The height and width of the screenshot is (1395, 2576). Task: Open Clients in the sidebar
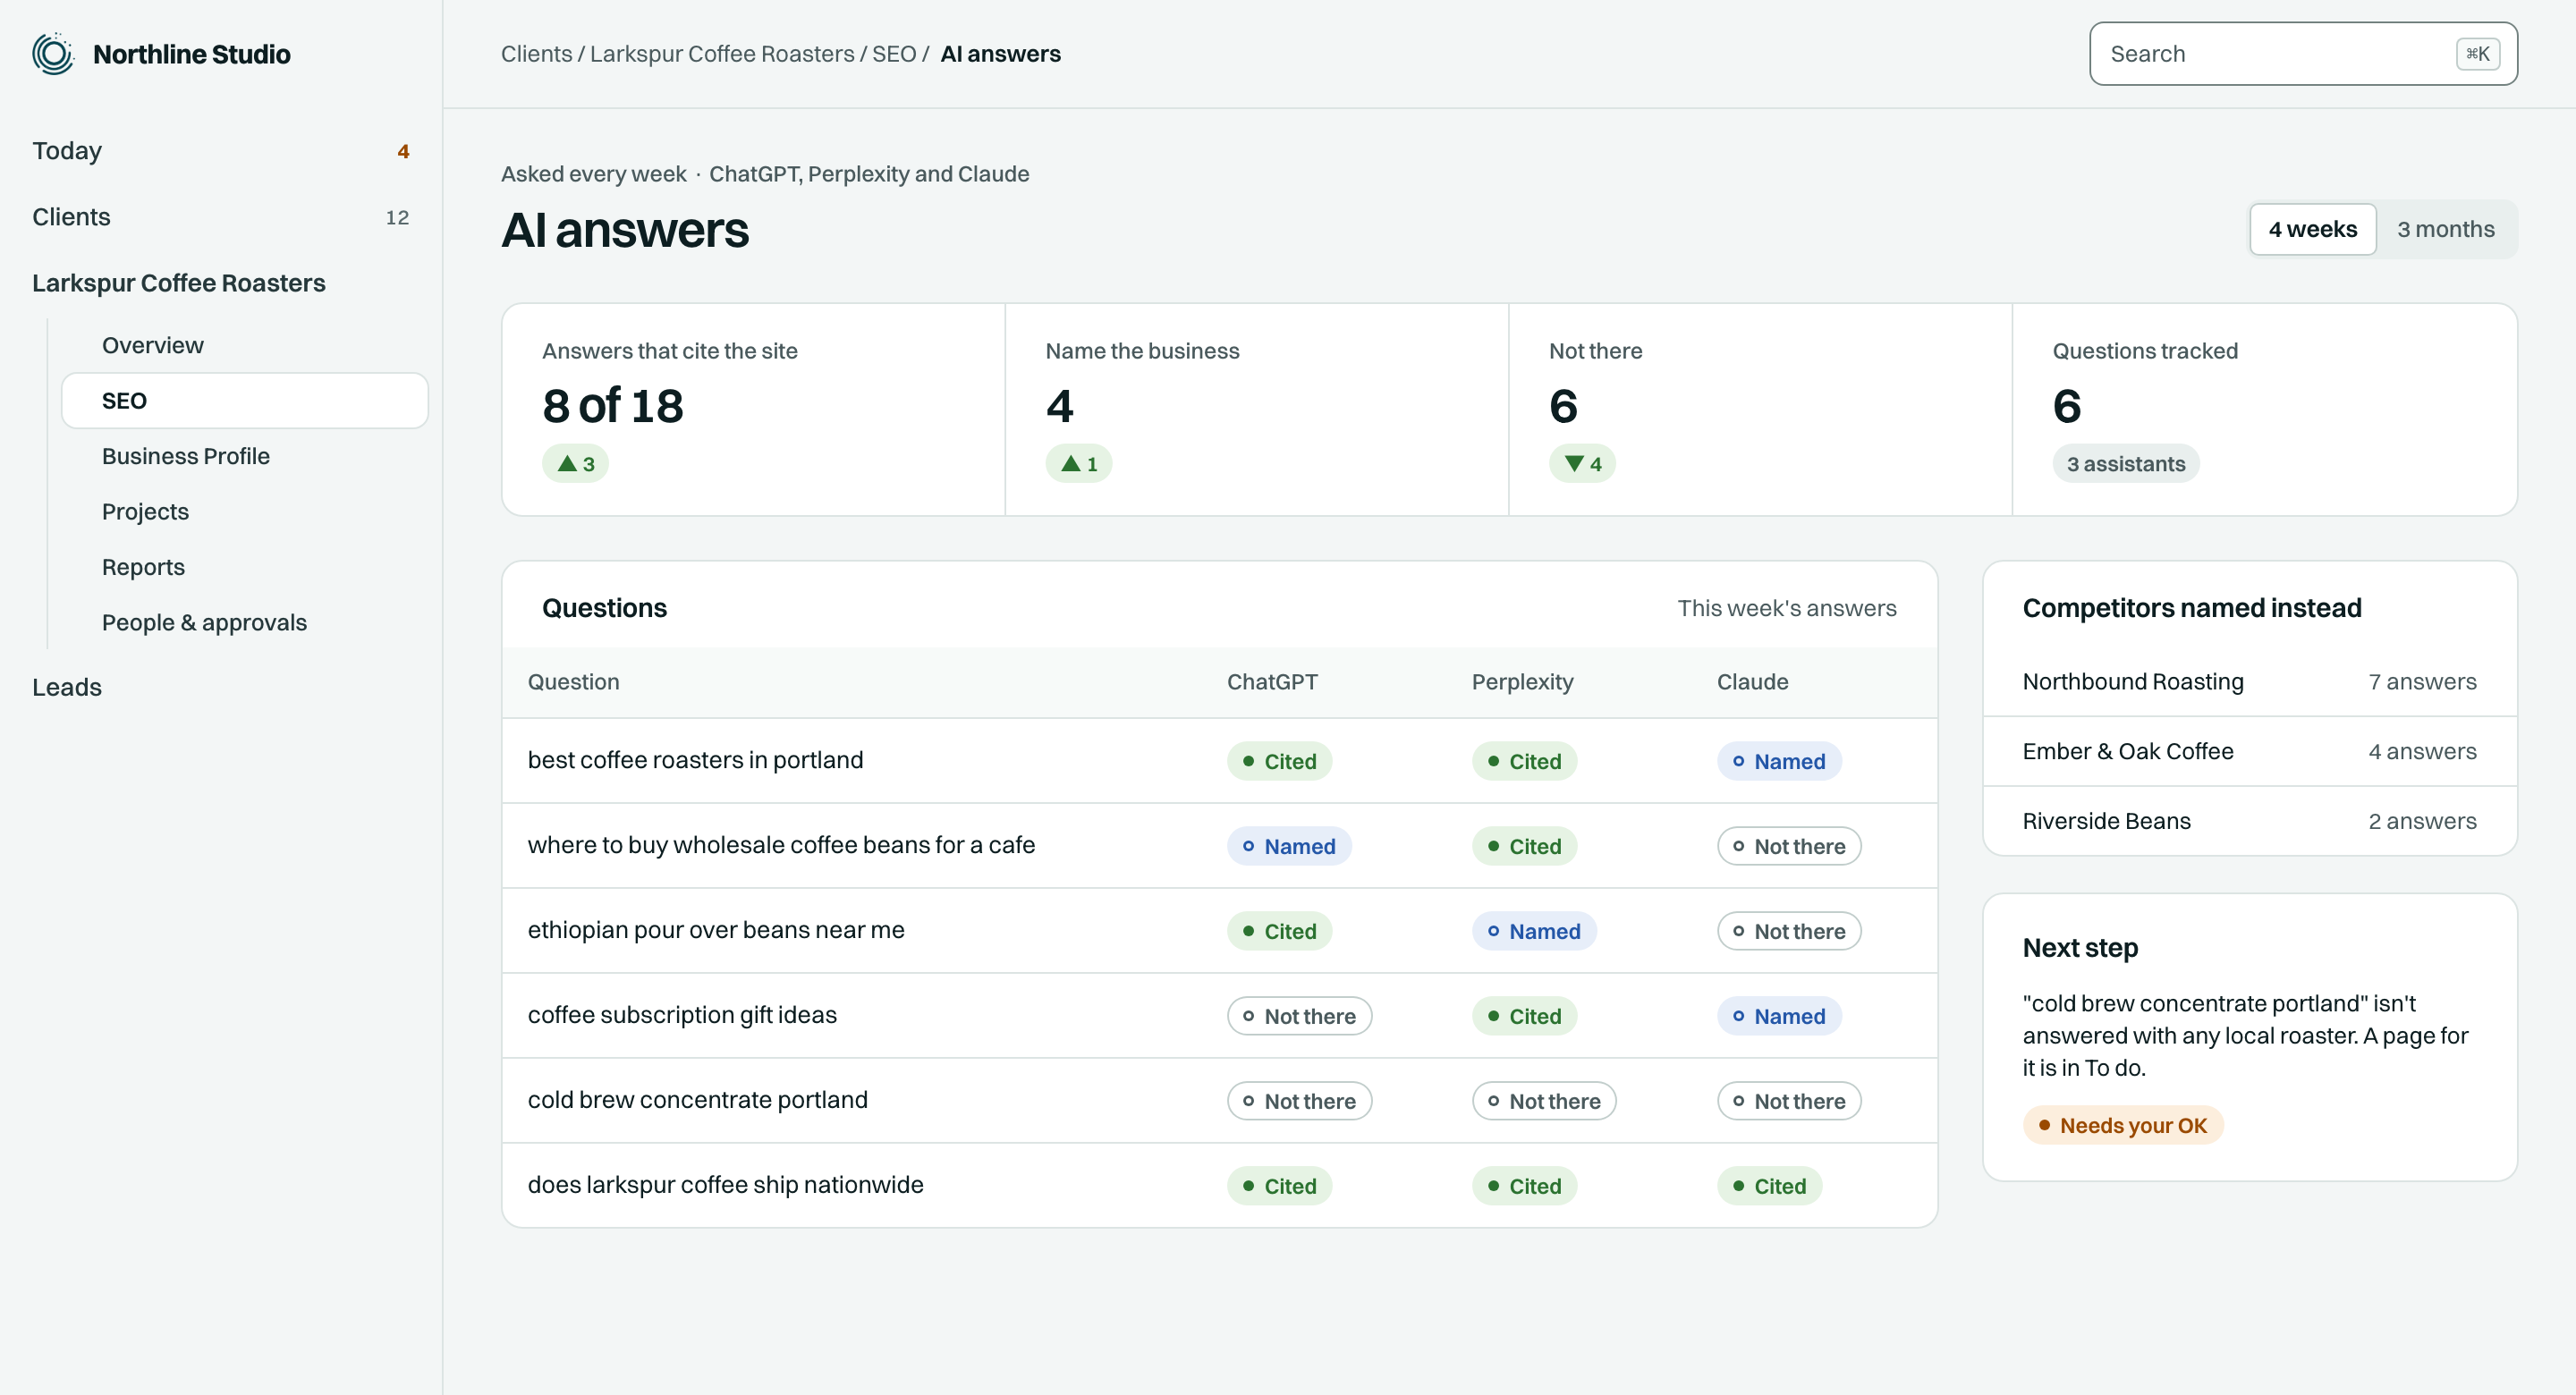221,217
